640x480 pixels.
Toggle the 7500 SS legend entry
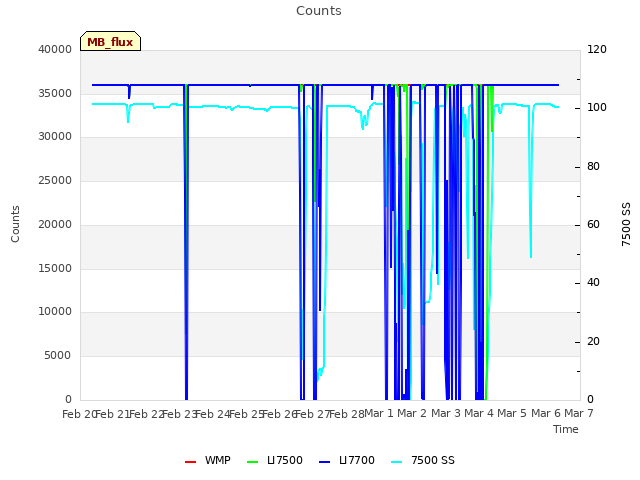click(423, 460)
